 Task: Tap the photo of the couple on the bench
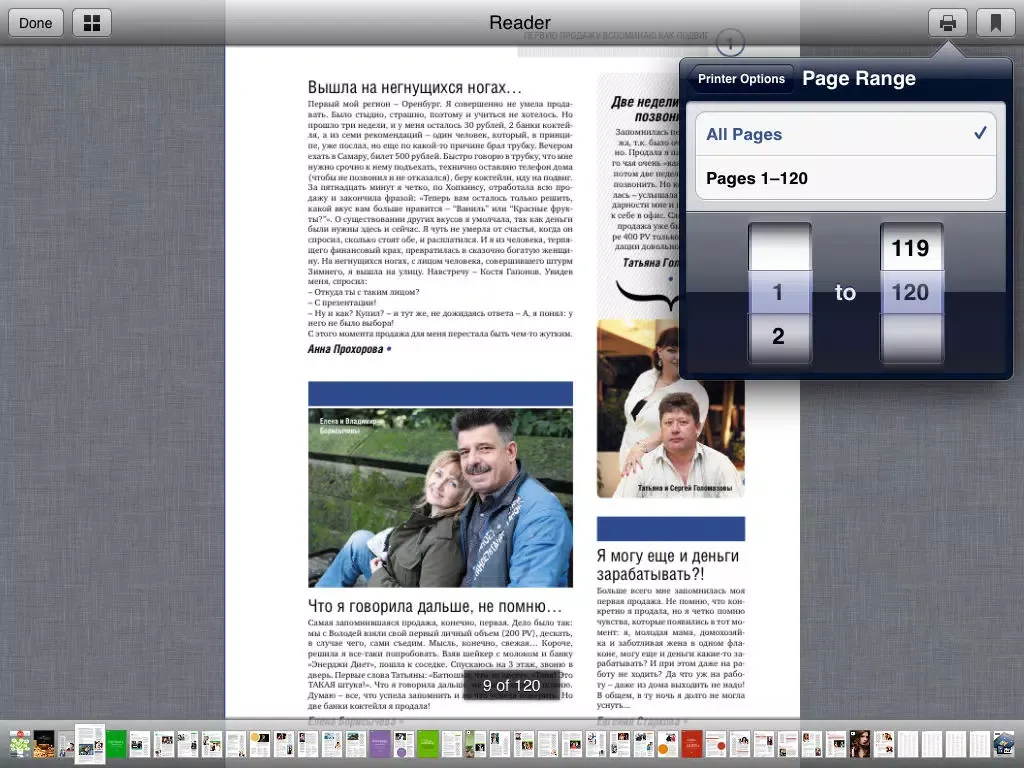pos(440,498)
